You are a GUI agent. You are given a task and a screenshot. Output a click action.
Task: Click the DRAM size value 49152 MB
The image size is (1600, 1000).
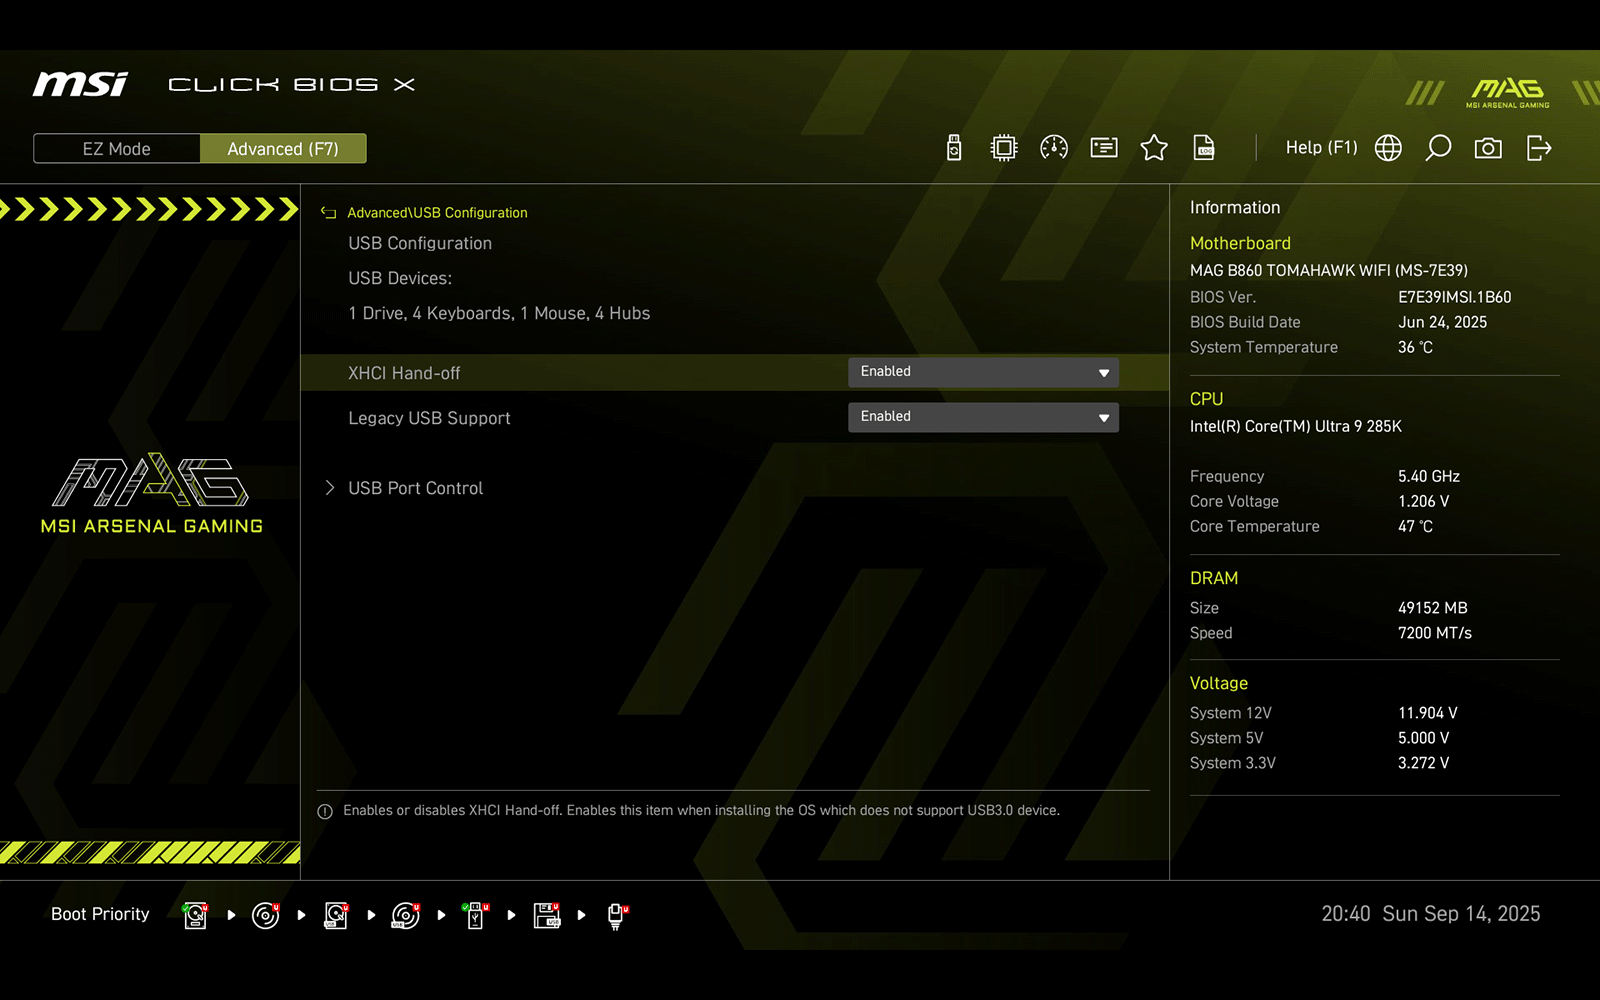coord(1433,608)
